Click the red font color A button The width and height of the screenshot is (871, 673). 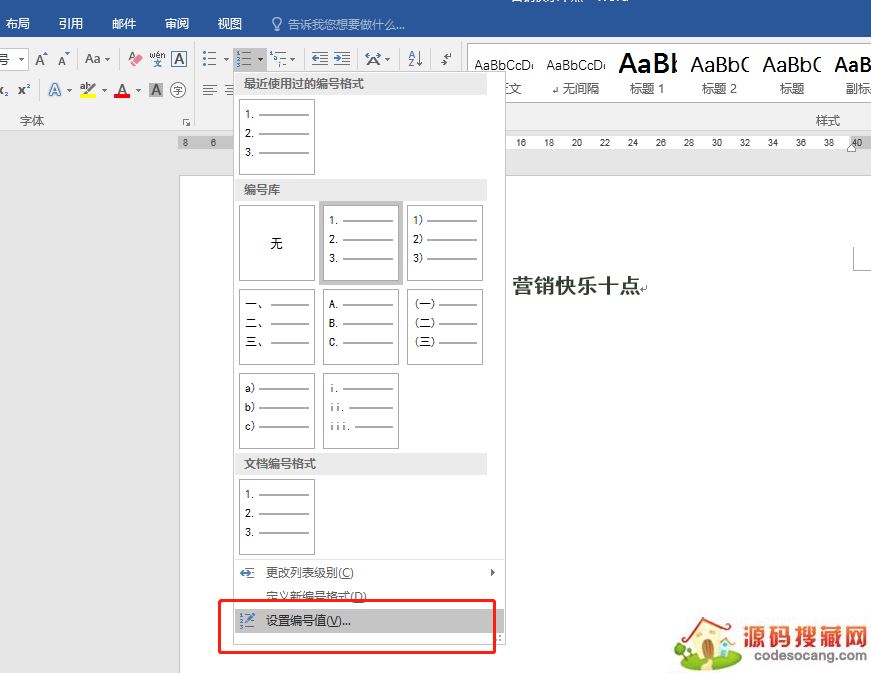point(122,90)
